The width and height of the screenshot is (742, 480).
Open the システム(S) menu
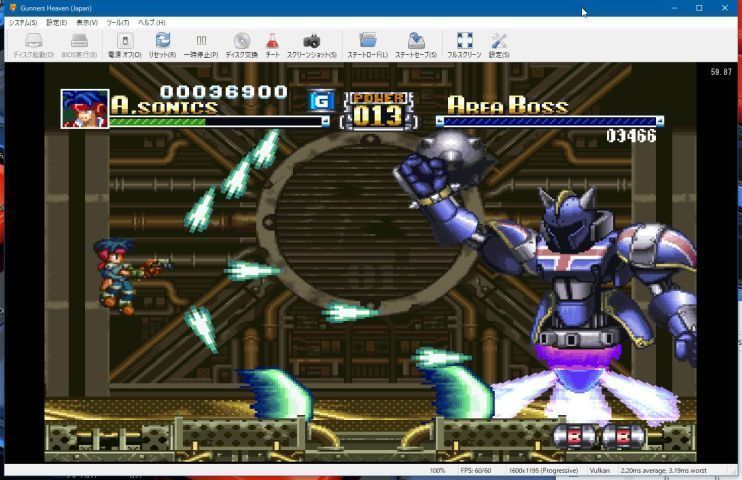point(23,23)
